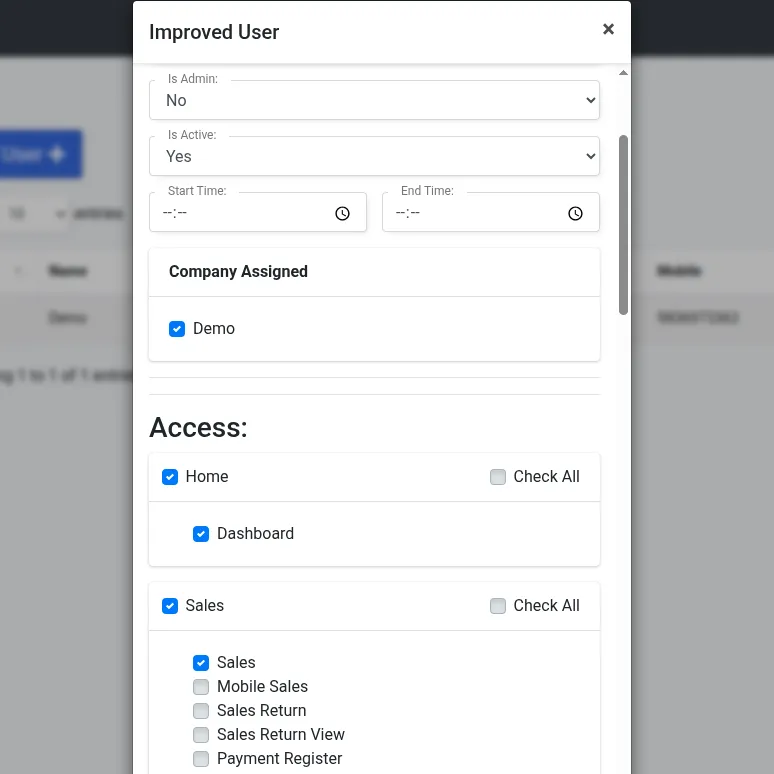774x774 pixels.
Task: Click the Improved User title
Action: 214,32
